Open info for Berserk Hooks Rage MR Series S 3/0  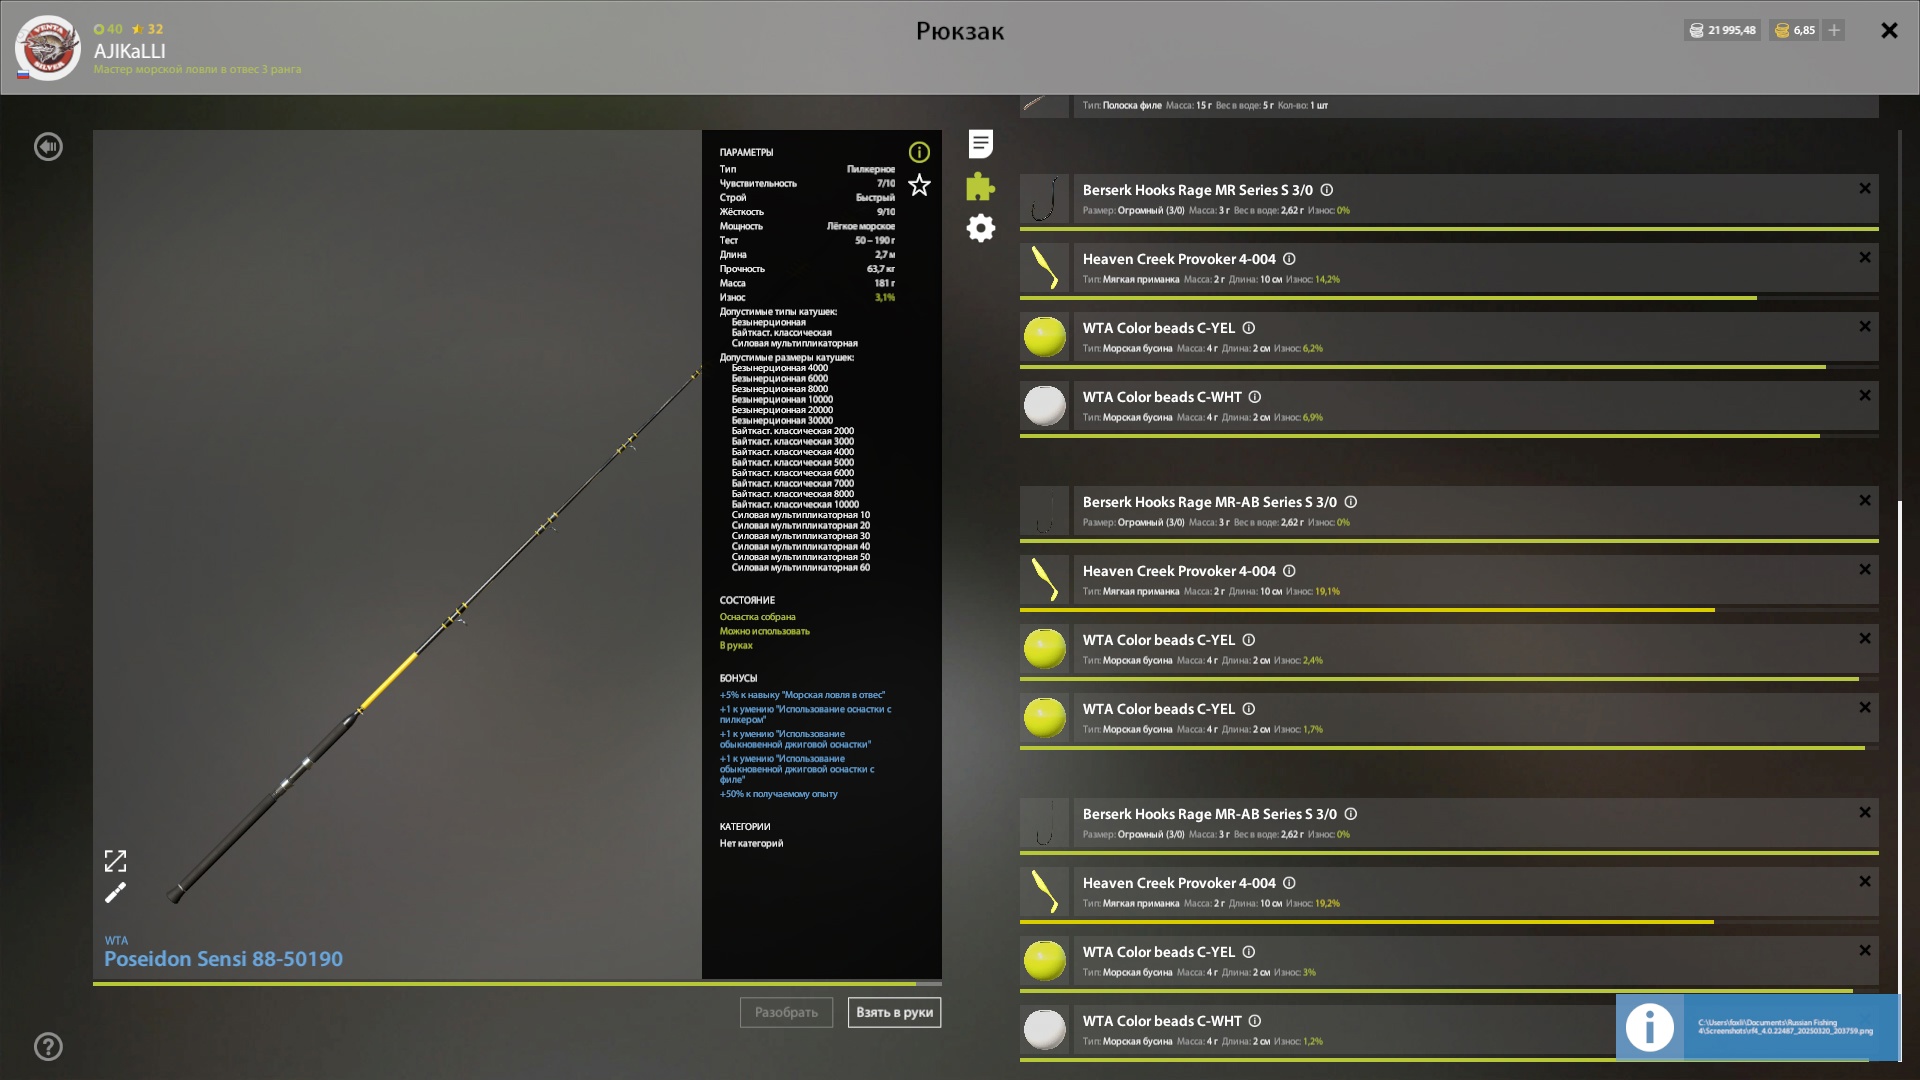(x=1326, y=190)
